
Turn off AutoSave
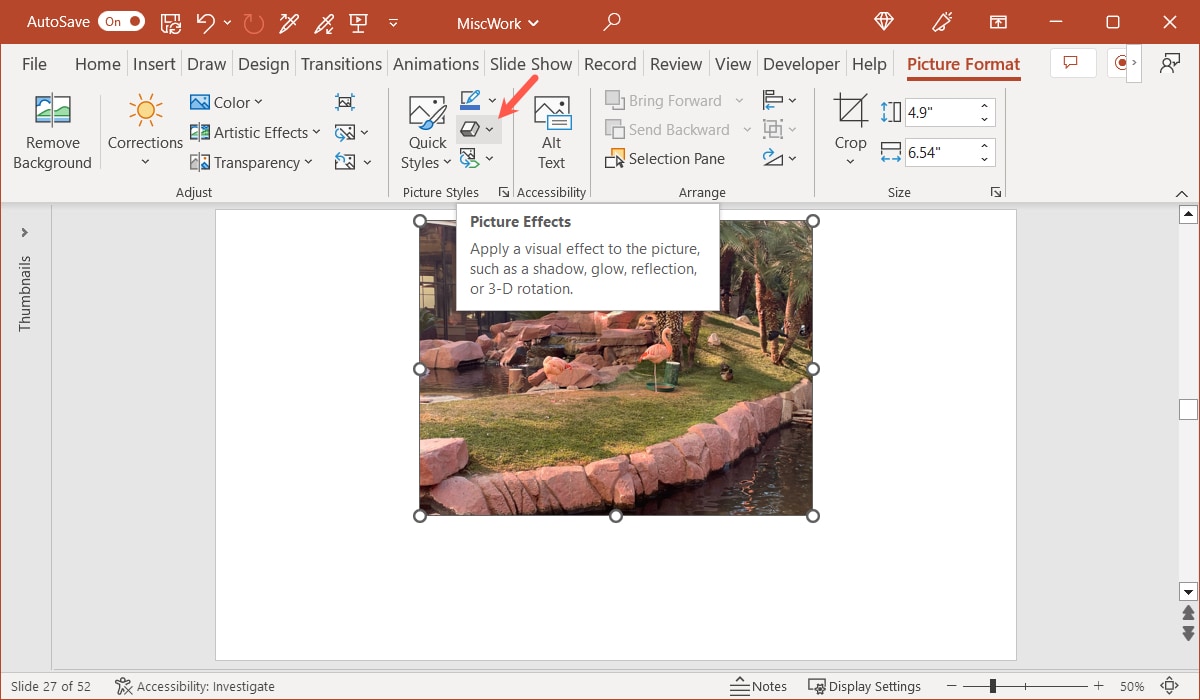coord(120,21)
